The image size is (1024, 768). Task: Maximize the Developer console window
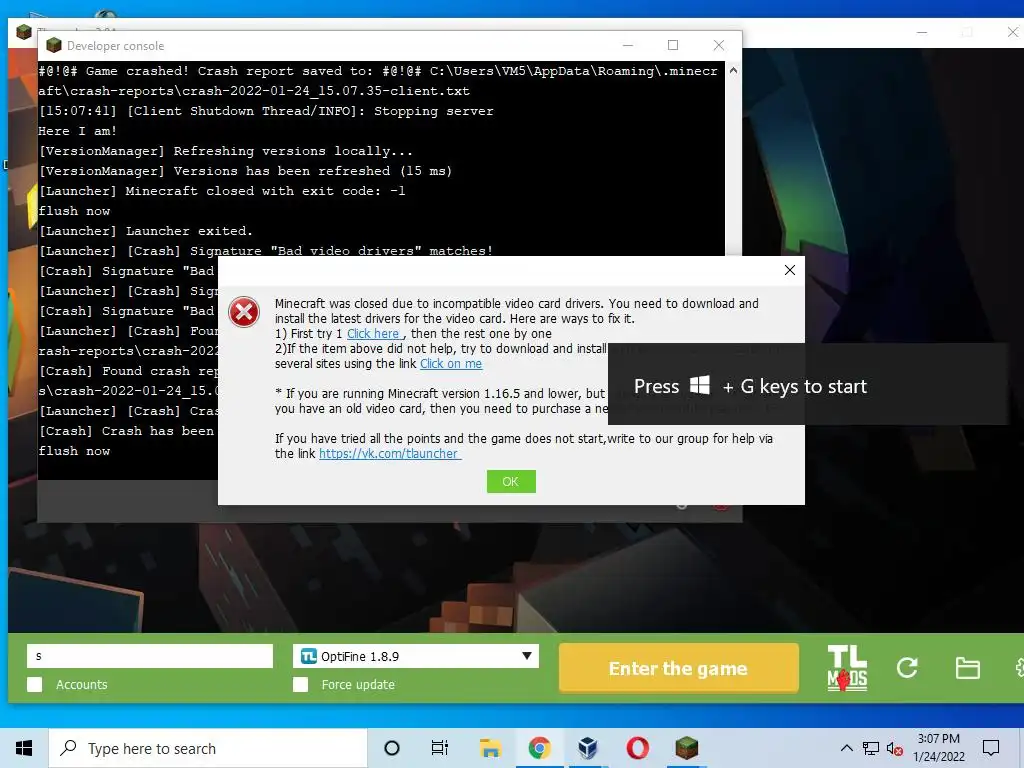[x=673, y=45]
